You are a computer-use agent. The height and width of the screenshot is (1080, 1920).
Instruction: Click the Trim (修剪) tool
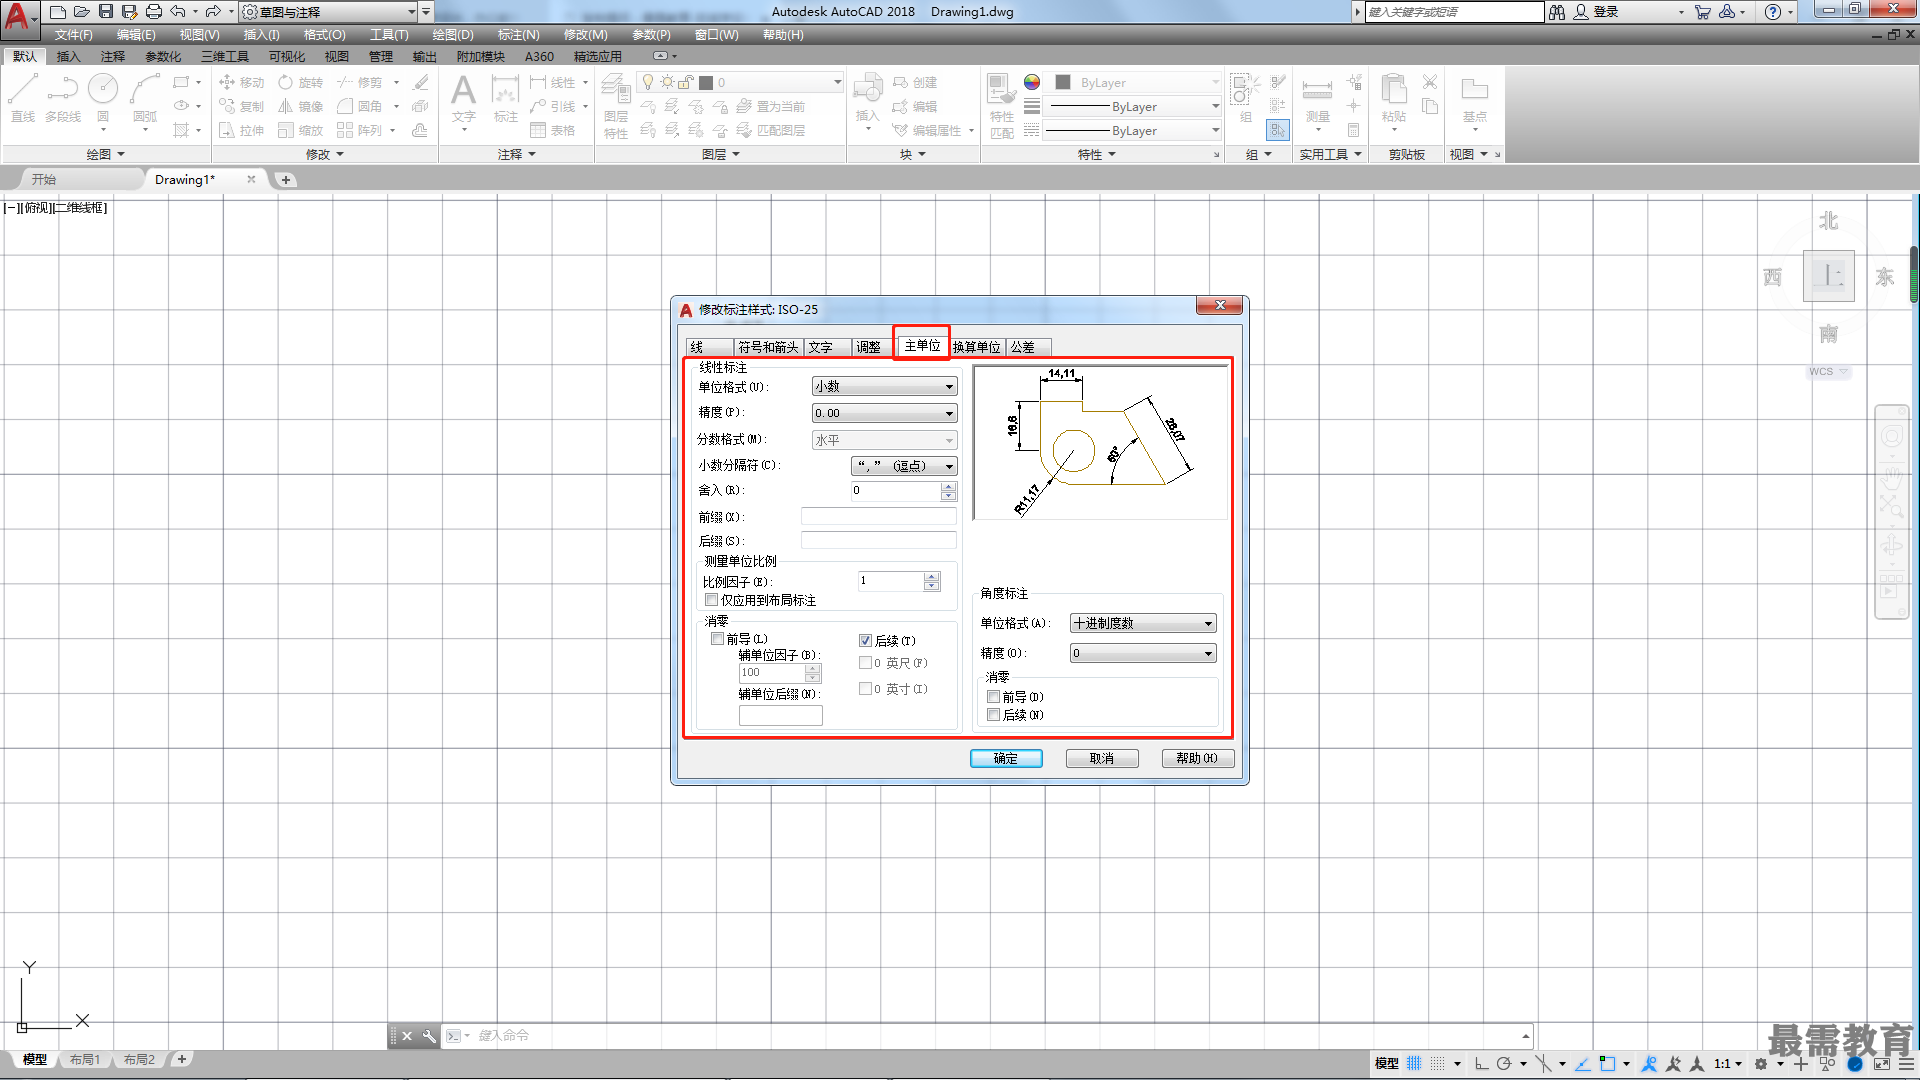[360, 83]
